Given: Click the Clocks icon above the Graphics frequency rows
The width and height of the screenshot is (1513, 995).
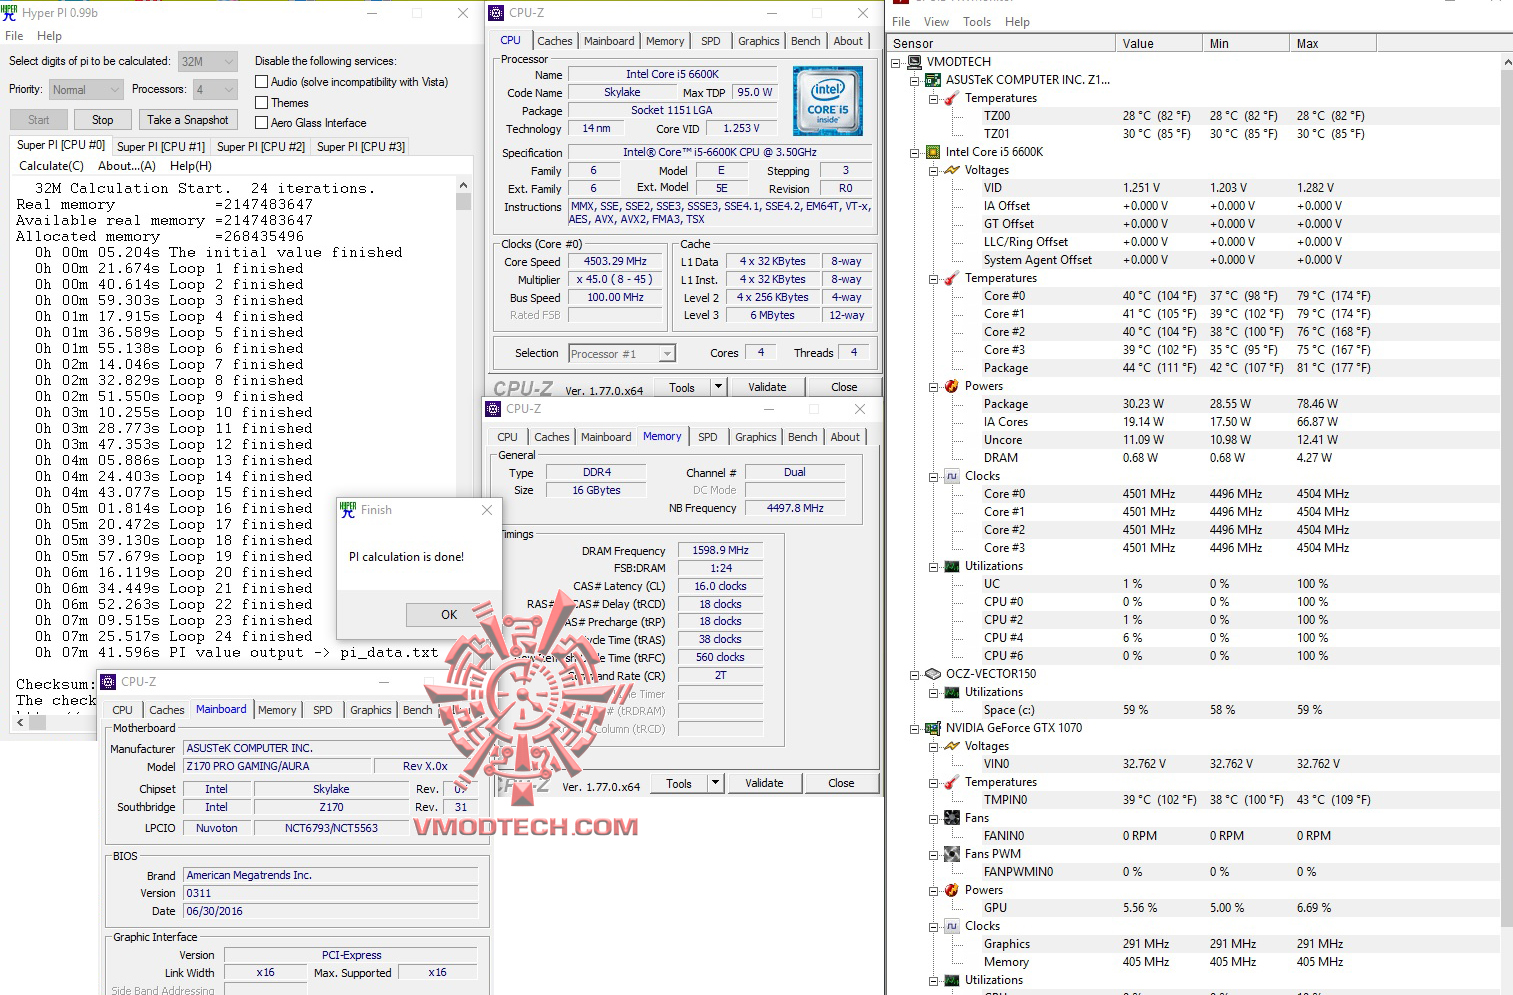Looking at the screenshot, I should [x=950, y=926].
